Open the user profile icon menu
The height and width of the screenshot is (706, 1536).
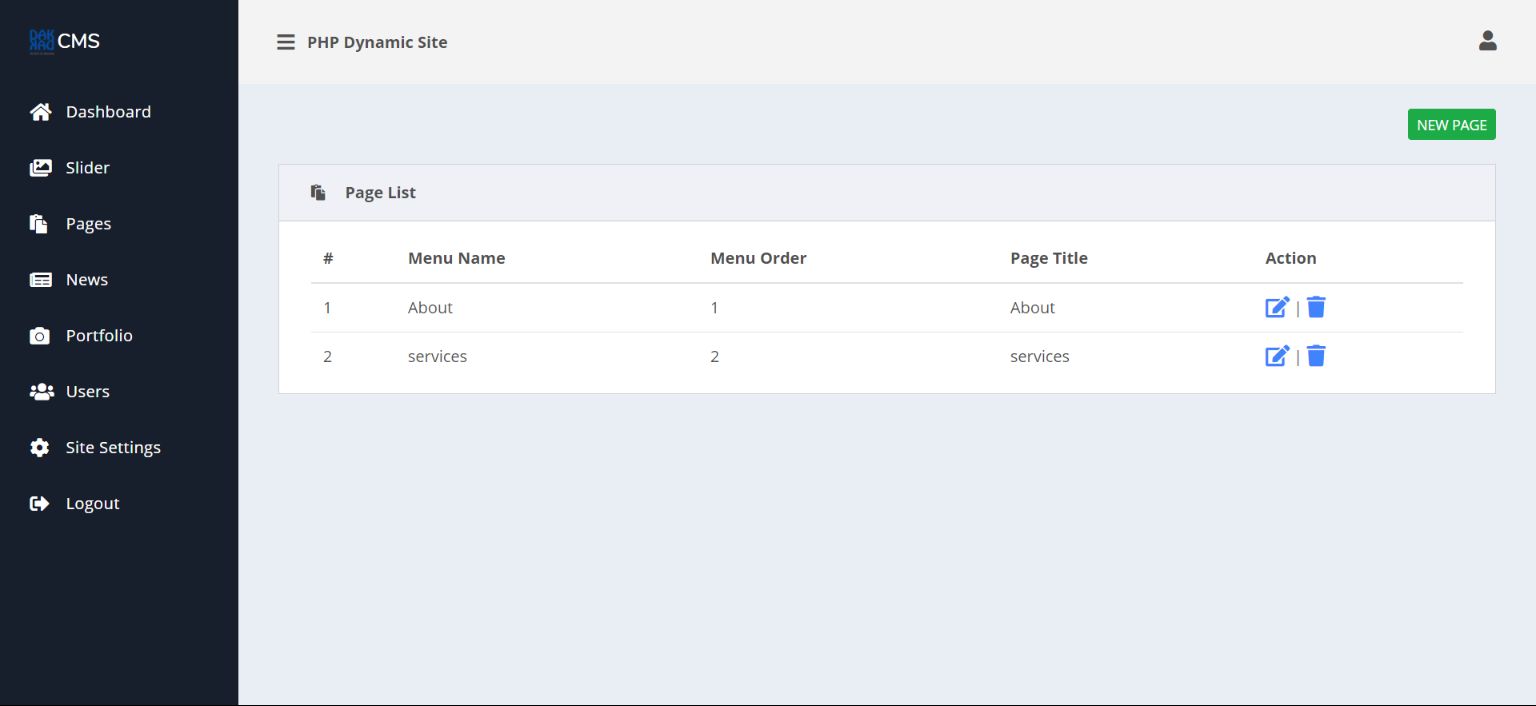[x=1487, y=41]
